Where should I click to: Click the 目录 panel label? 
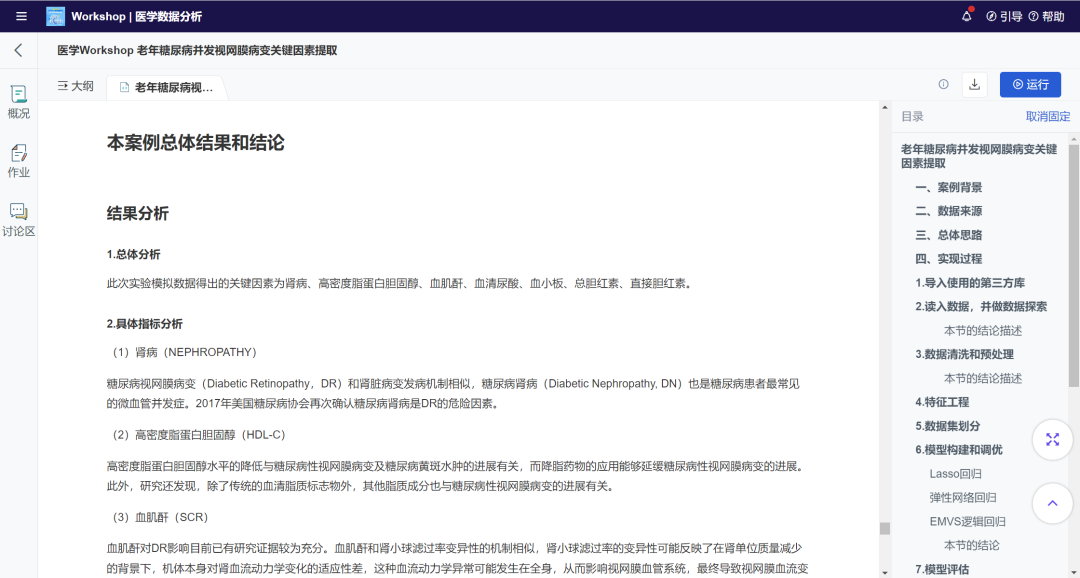tap(912, 116)
